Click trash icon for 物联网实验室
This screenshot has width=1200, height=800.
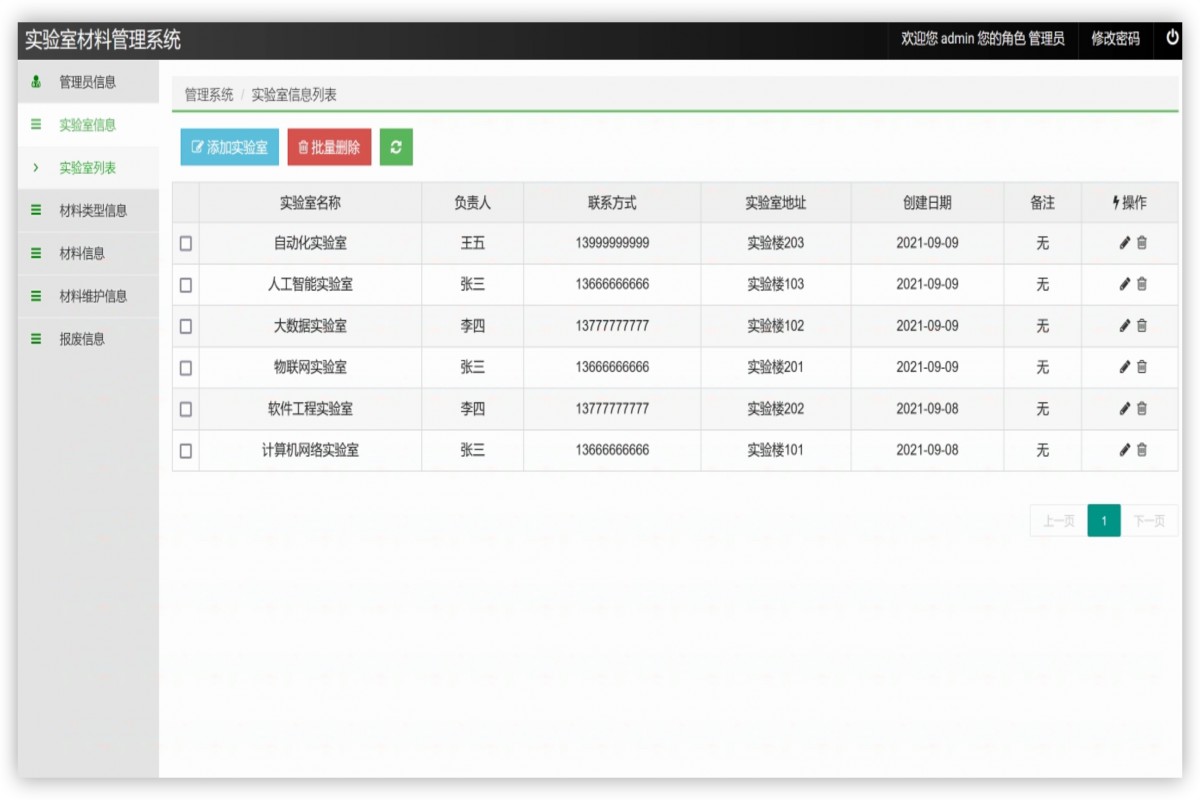(x=1142, y=367)
